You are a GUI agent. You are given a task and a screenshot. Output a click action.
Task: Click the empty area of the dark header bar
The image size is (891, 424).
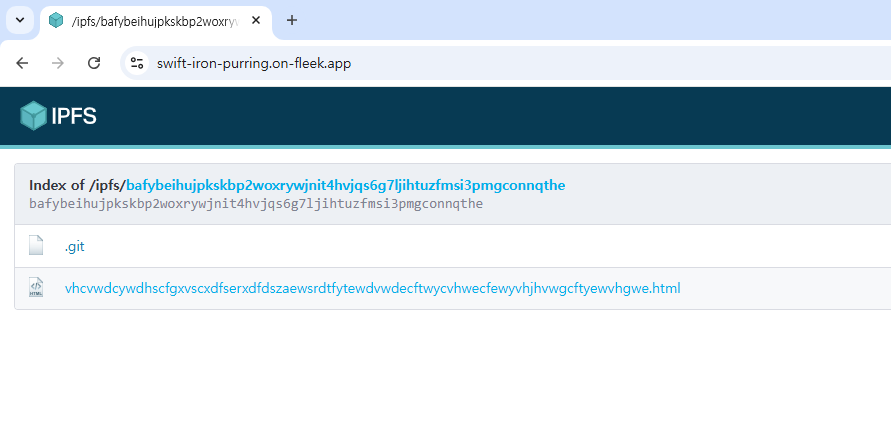pos(500,116)
